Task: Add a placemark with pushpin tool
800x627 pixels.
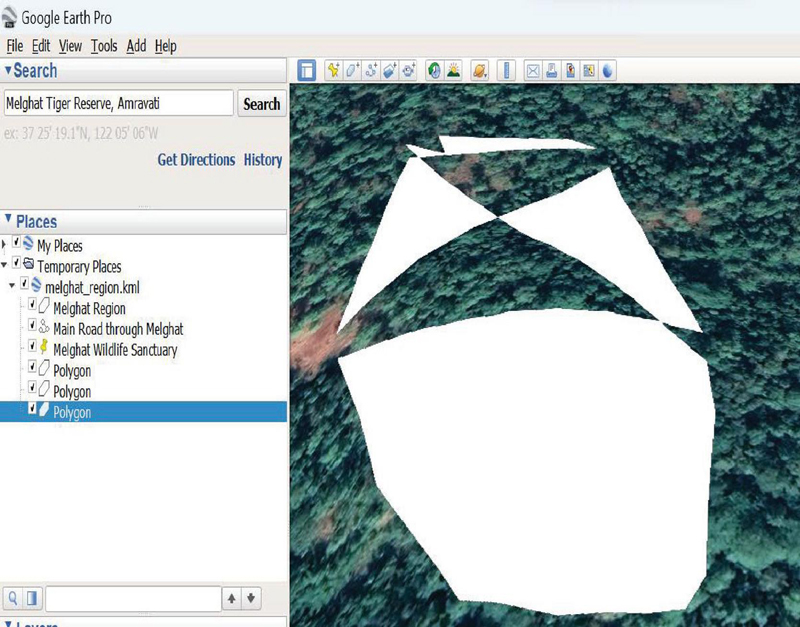Action: 333,70
